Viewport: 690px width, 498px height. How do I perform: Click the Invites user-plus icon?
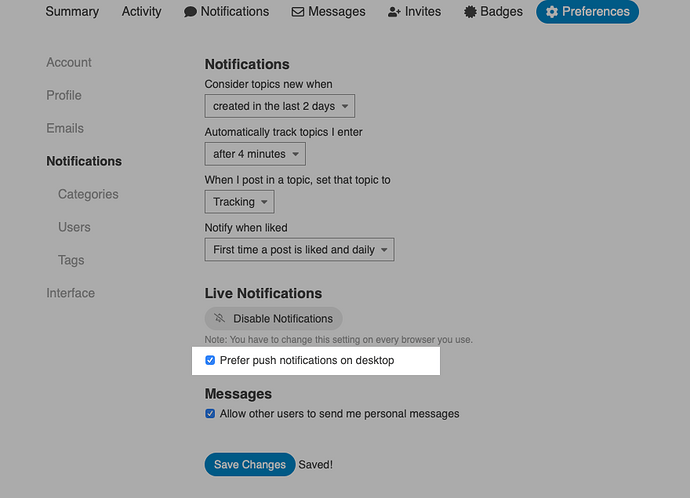click(394, 12)
